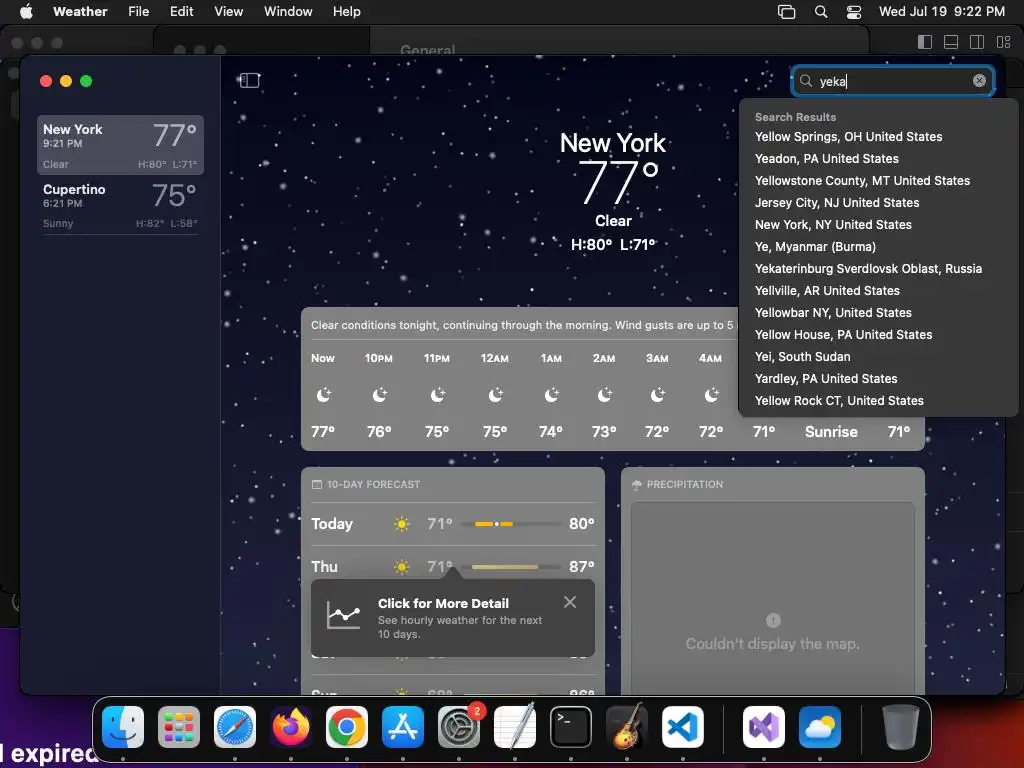Open Visual Studio from the Dock

pyautogui.click(x=763, y=727)
